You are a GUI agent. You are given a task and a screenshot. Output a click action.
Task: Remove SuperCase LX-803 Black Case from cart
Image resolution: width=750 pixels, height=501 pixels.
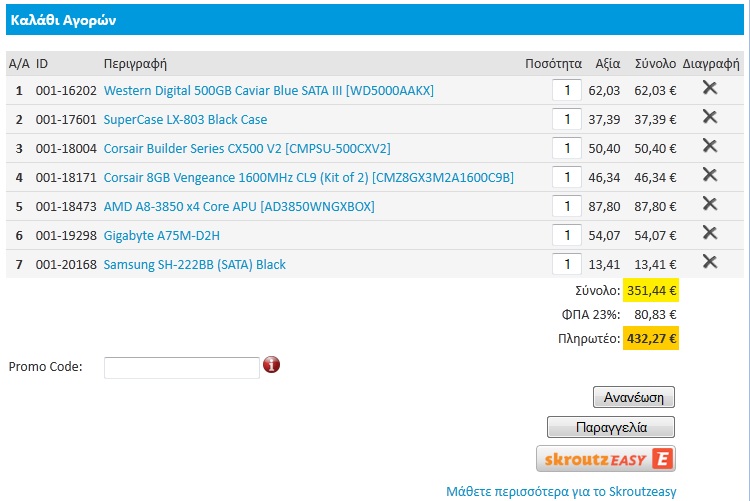pyautogui.click(x=710, y=117)
